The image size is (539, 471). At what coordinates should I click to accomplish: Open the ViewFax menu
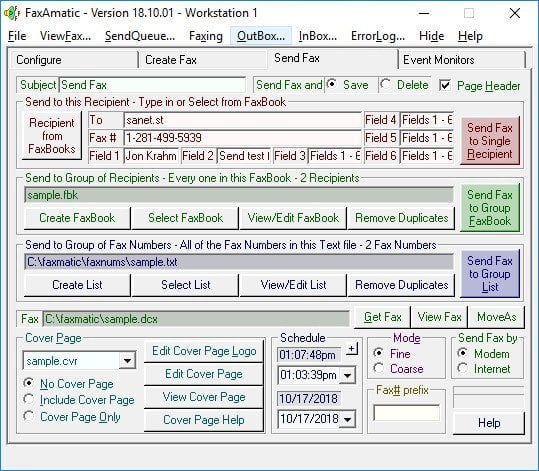[x=65, y=36]
